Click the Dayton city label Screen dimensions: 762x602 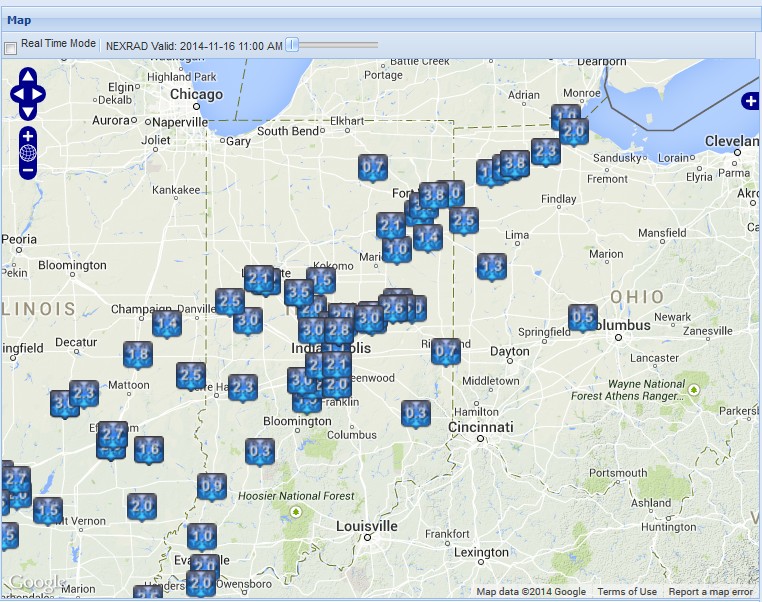point(509,351)
